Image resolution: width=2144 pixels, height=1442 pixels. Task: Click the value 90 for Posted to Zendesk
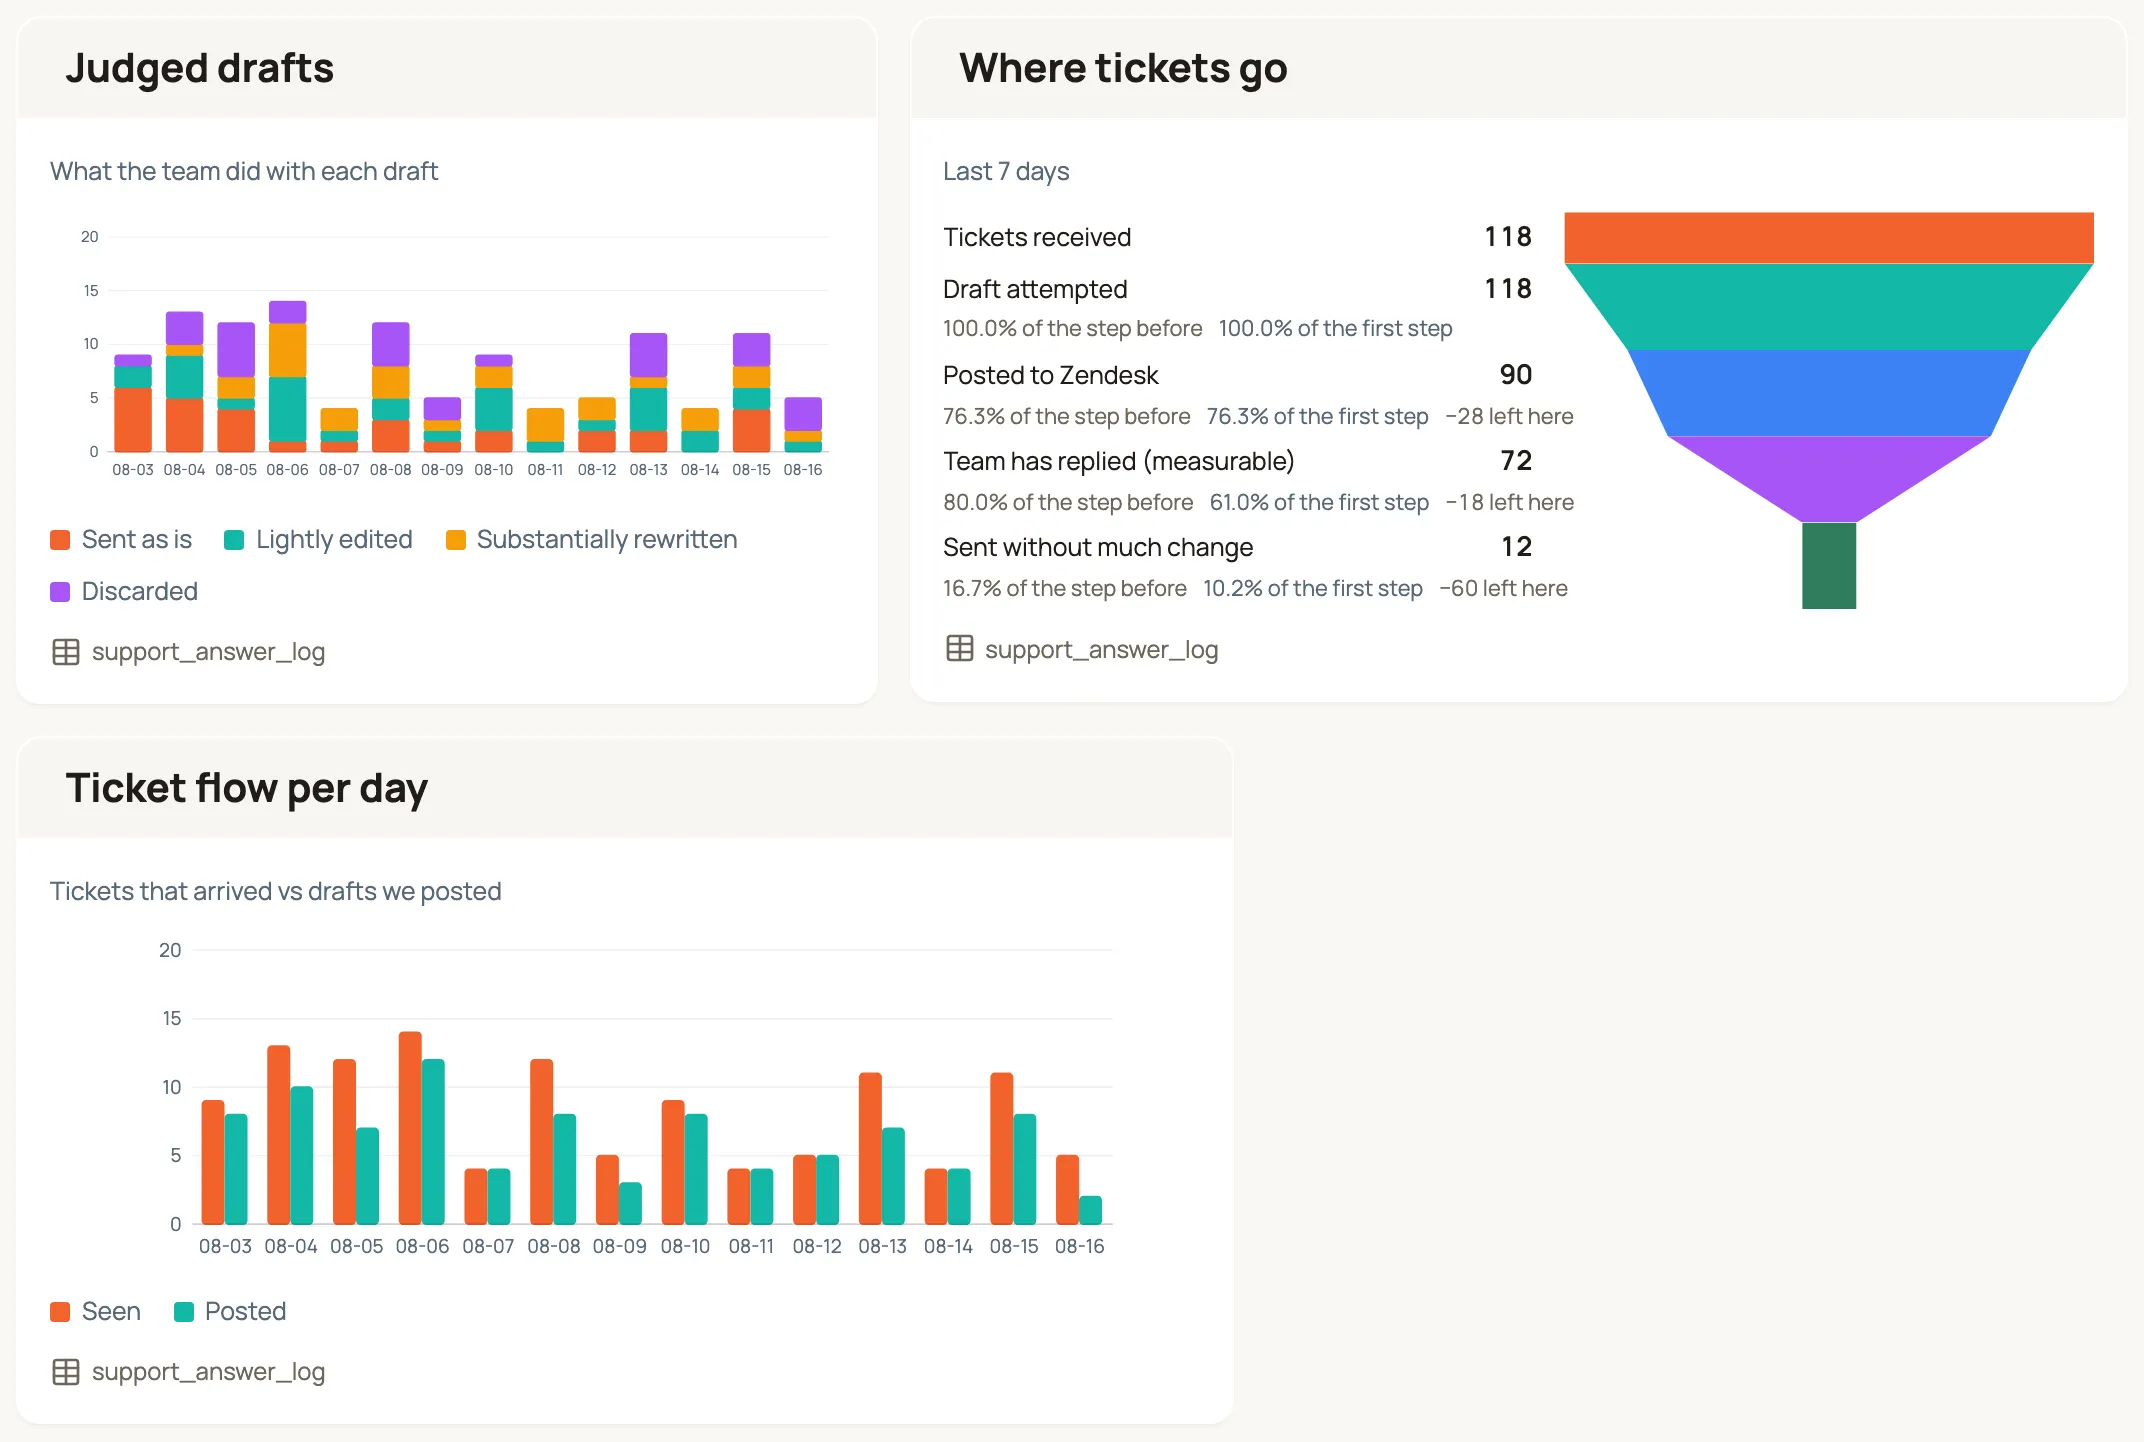click(x=1516, y=375)
